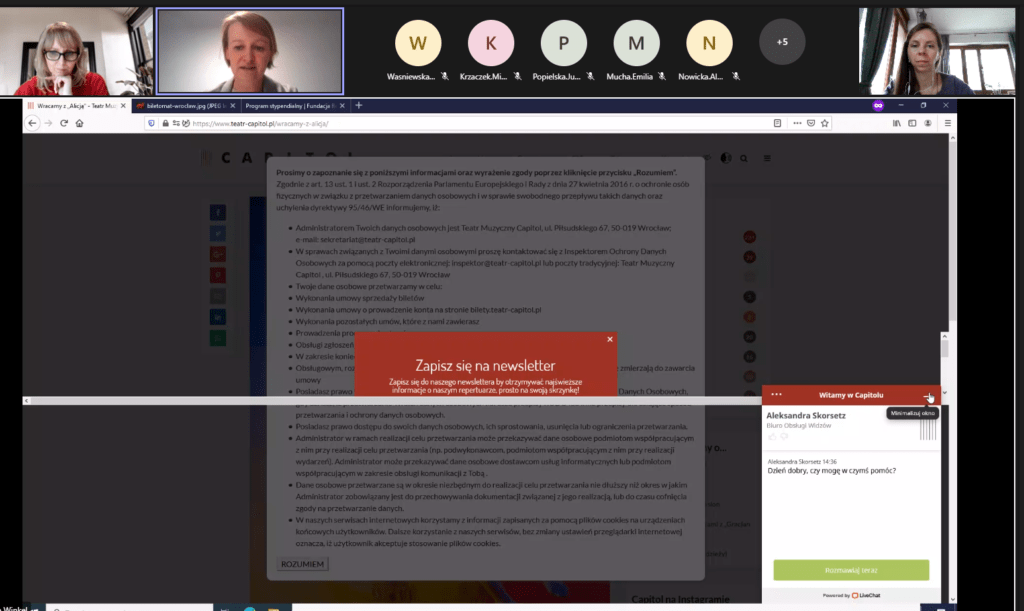Select the M participant avatar Mucha Emilia

tap(637, 43)
